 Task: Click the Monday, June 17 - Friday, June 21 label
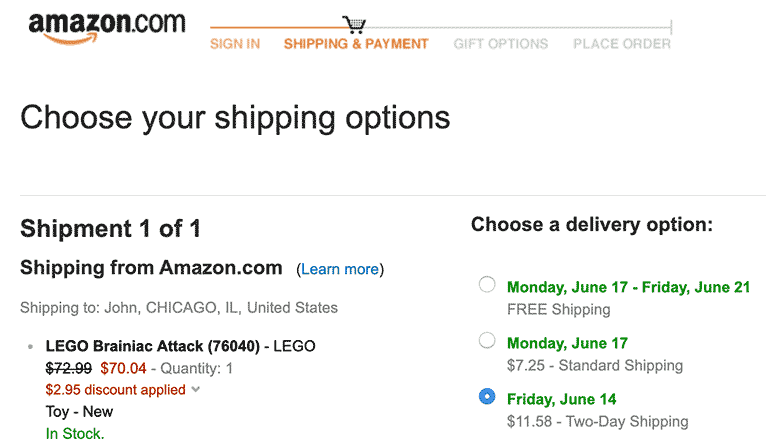pyautogui.click(x=628, y=287)
